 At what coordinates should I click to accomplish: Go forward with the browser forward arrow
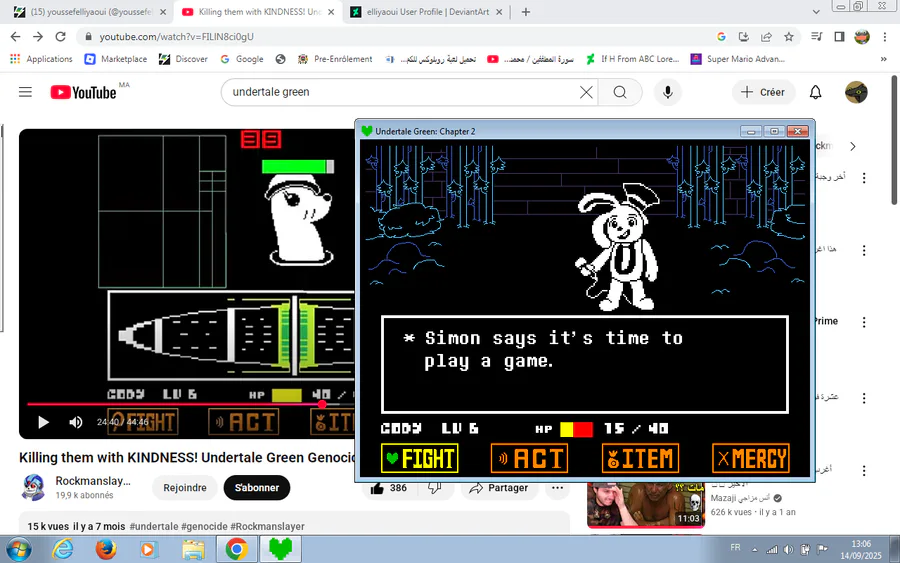(38, 37)
